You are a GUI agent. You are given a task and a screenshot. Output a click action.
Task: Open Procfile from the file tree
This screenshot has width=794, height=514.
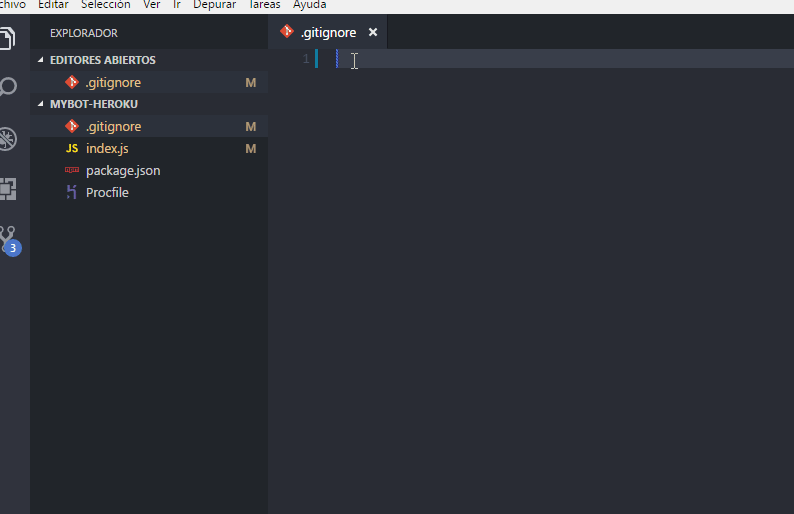click(x=149, y=192)
